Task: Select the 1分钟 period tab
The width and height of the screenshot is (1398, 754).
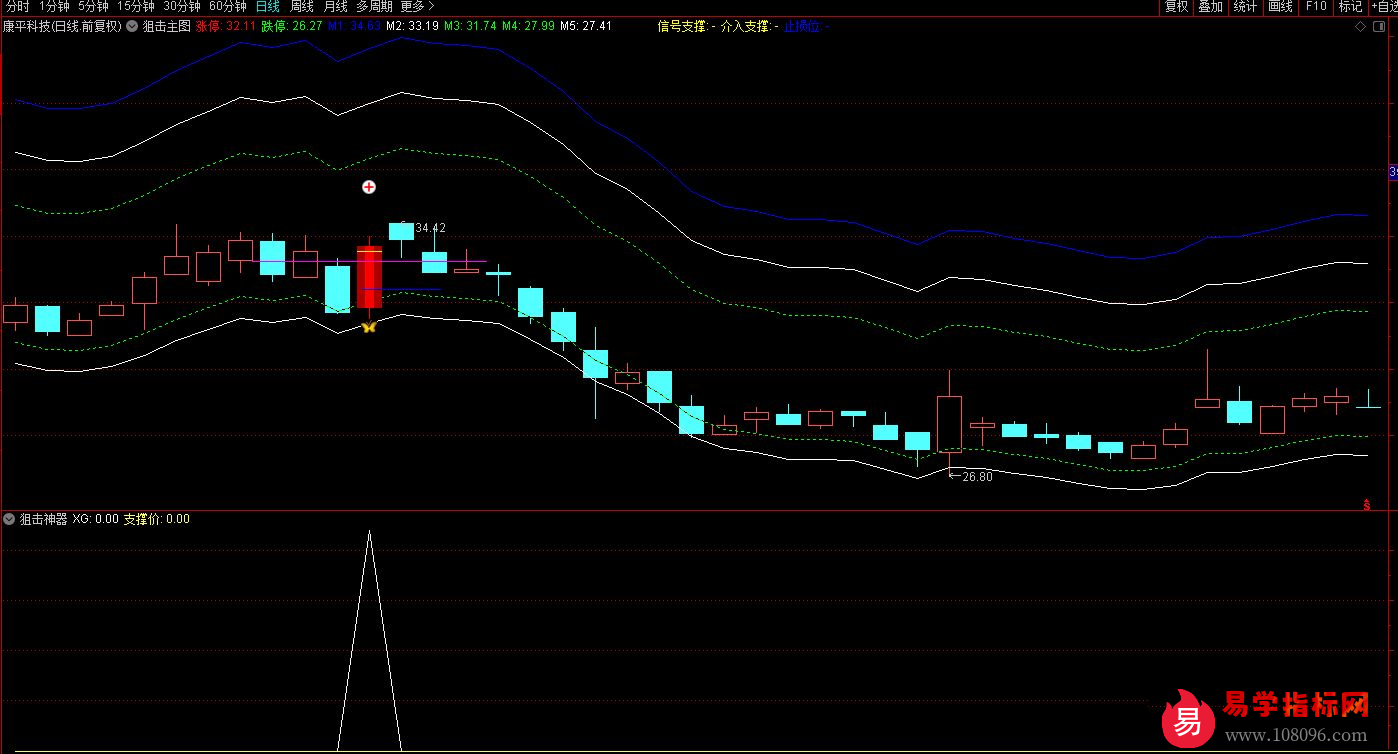Action: tap(55, 6)
